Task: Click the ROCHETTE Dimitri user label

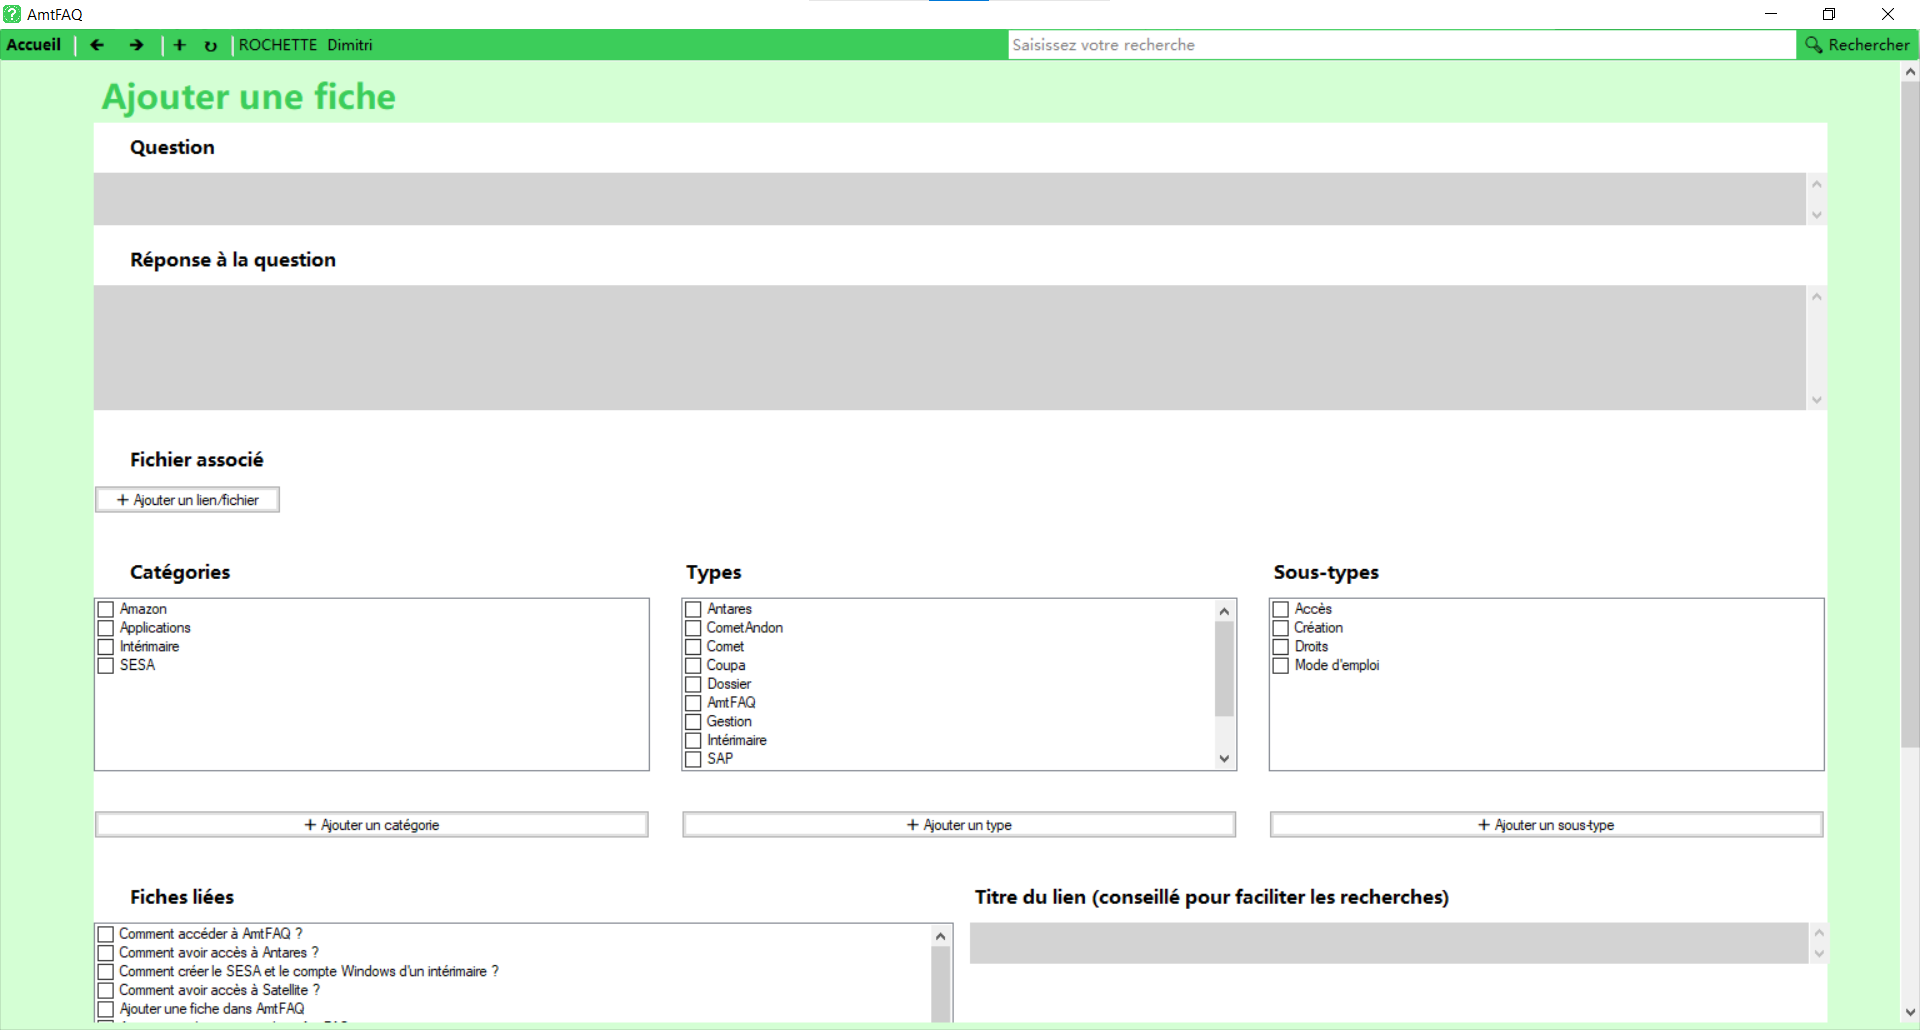Action: click(x=305, y=45)
